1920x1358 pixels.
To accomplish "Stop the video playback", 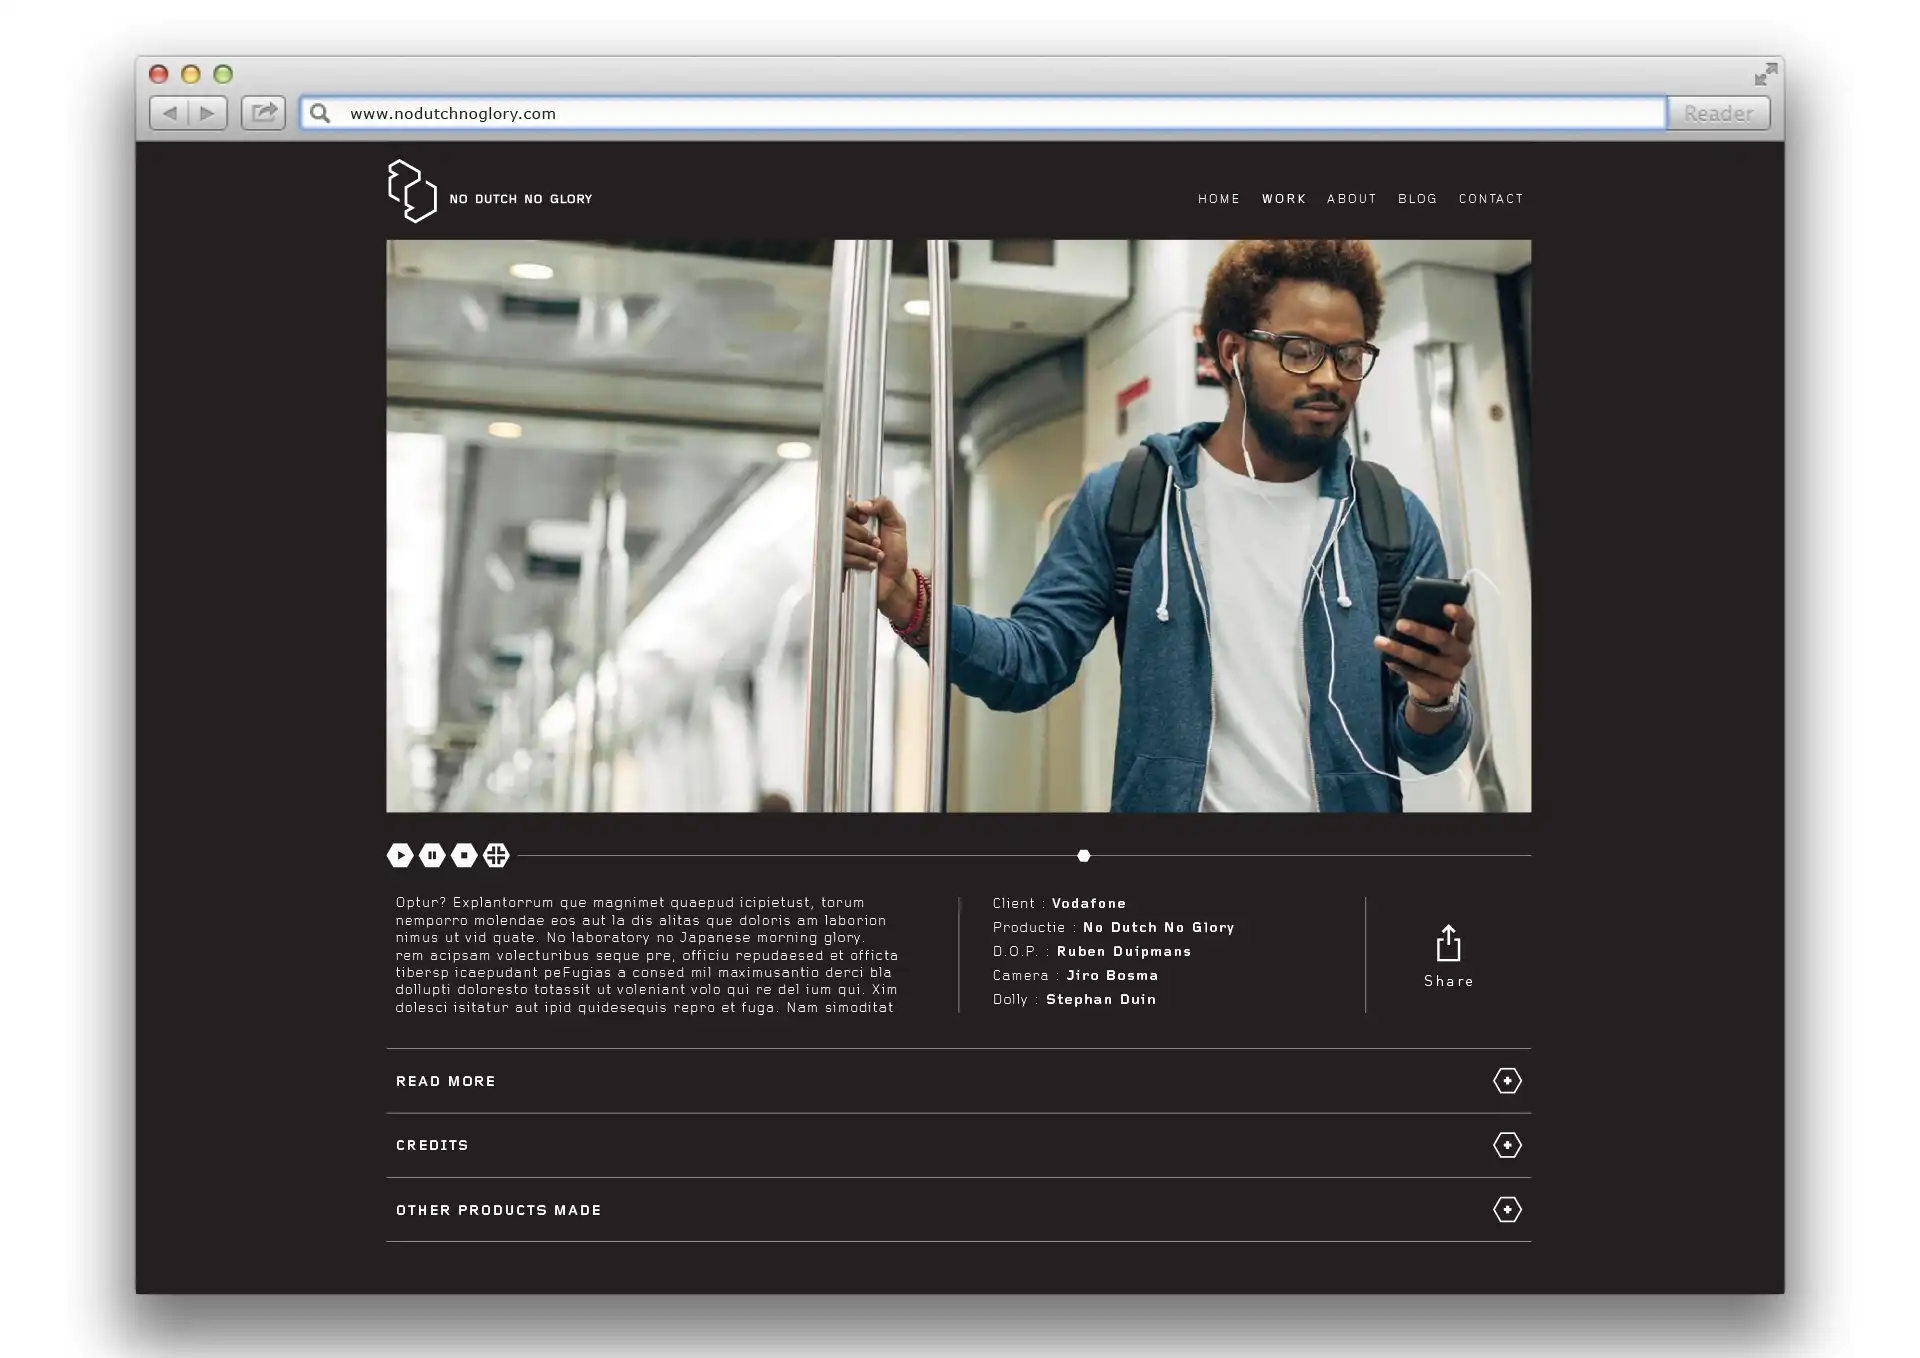I will [x=464, y=855].
